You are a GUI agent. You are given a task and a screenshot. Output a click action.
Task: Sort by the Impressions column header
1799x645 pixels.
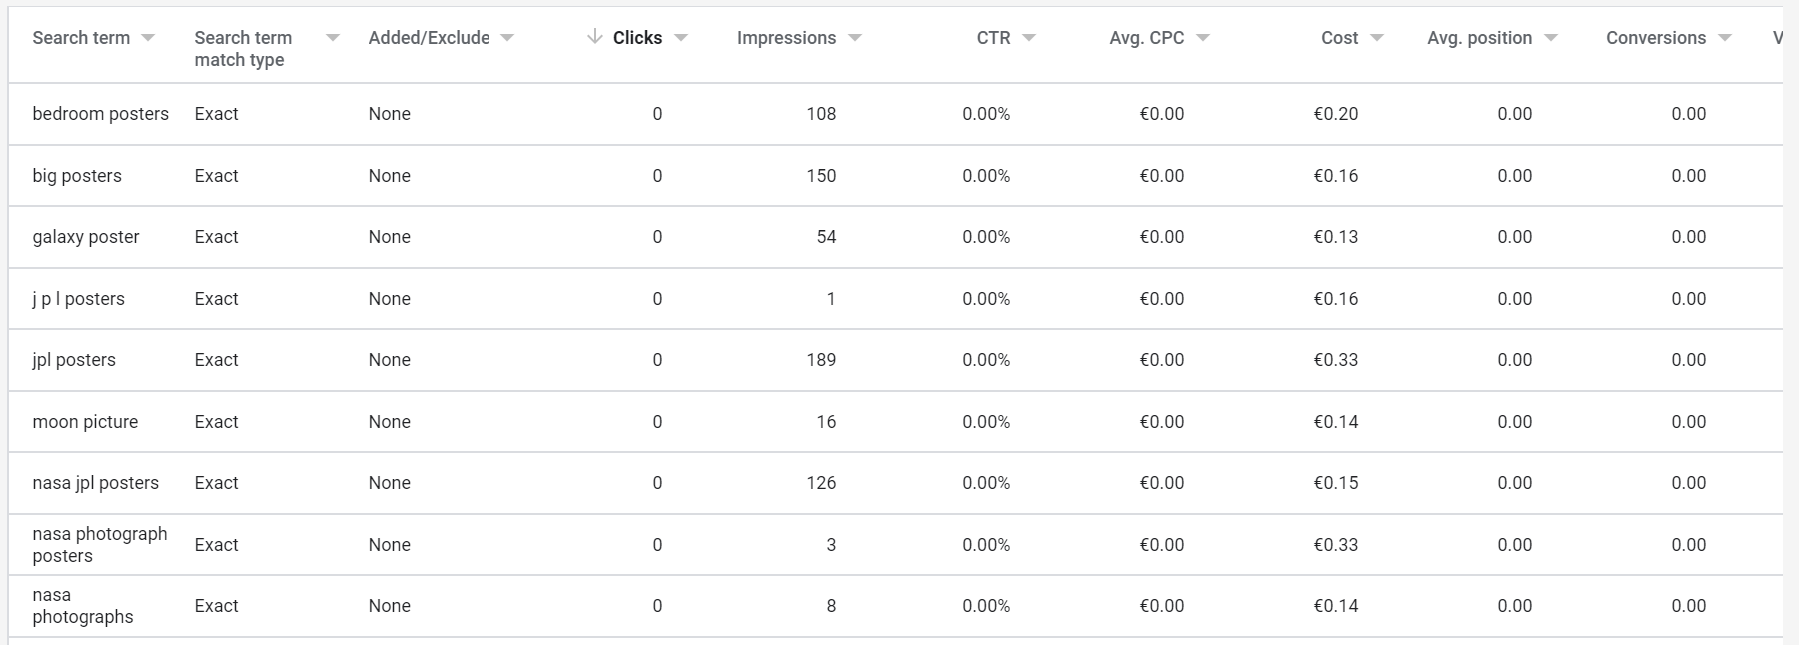(x=786, y=38)
